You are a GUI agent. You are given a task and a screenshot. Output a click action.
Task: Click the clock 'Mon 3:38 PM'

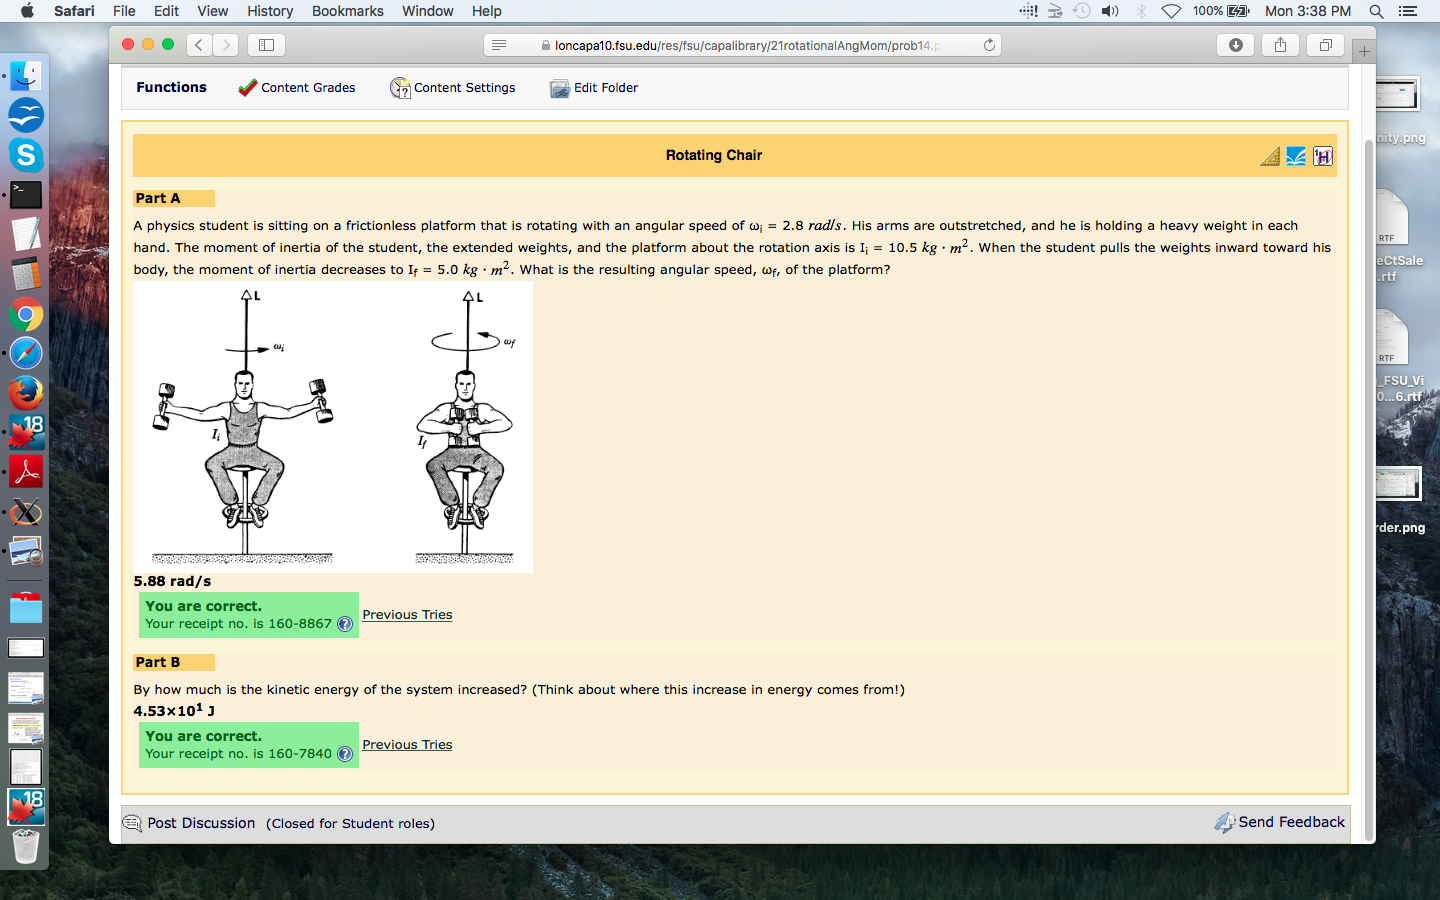tap(1308, 11)
